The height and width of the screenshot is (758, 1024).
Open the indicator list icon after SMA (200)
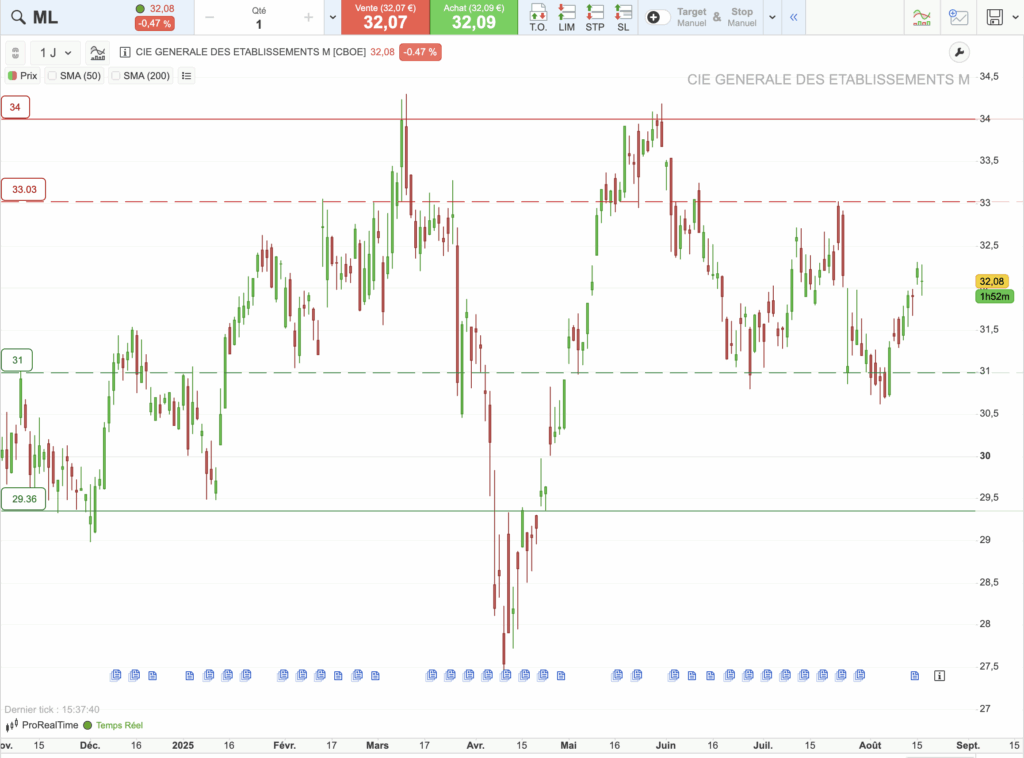click(186, 75)
